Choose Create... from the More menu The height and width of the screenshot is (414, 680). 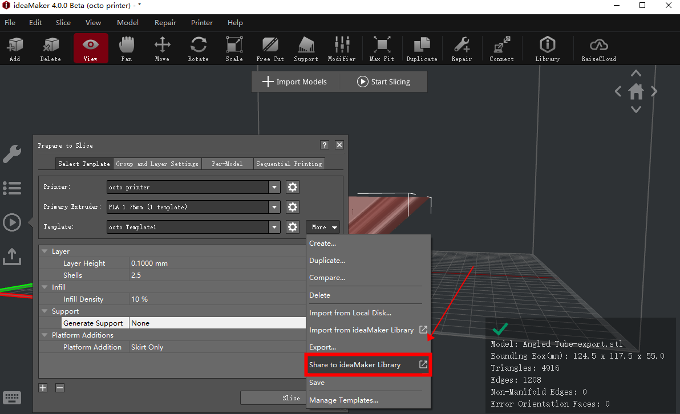click(x=369, y=244)
